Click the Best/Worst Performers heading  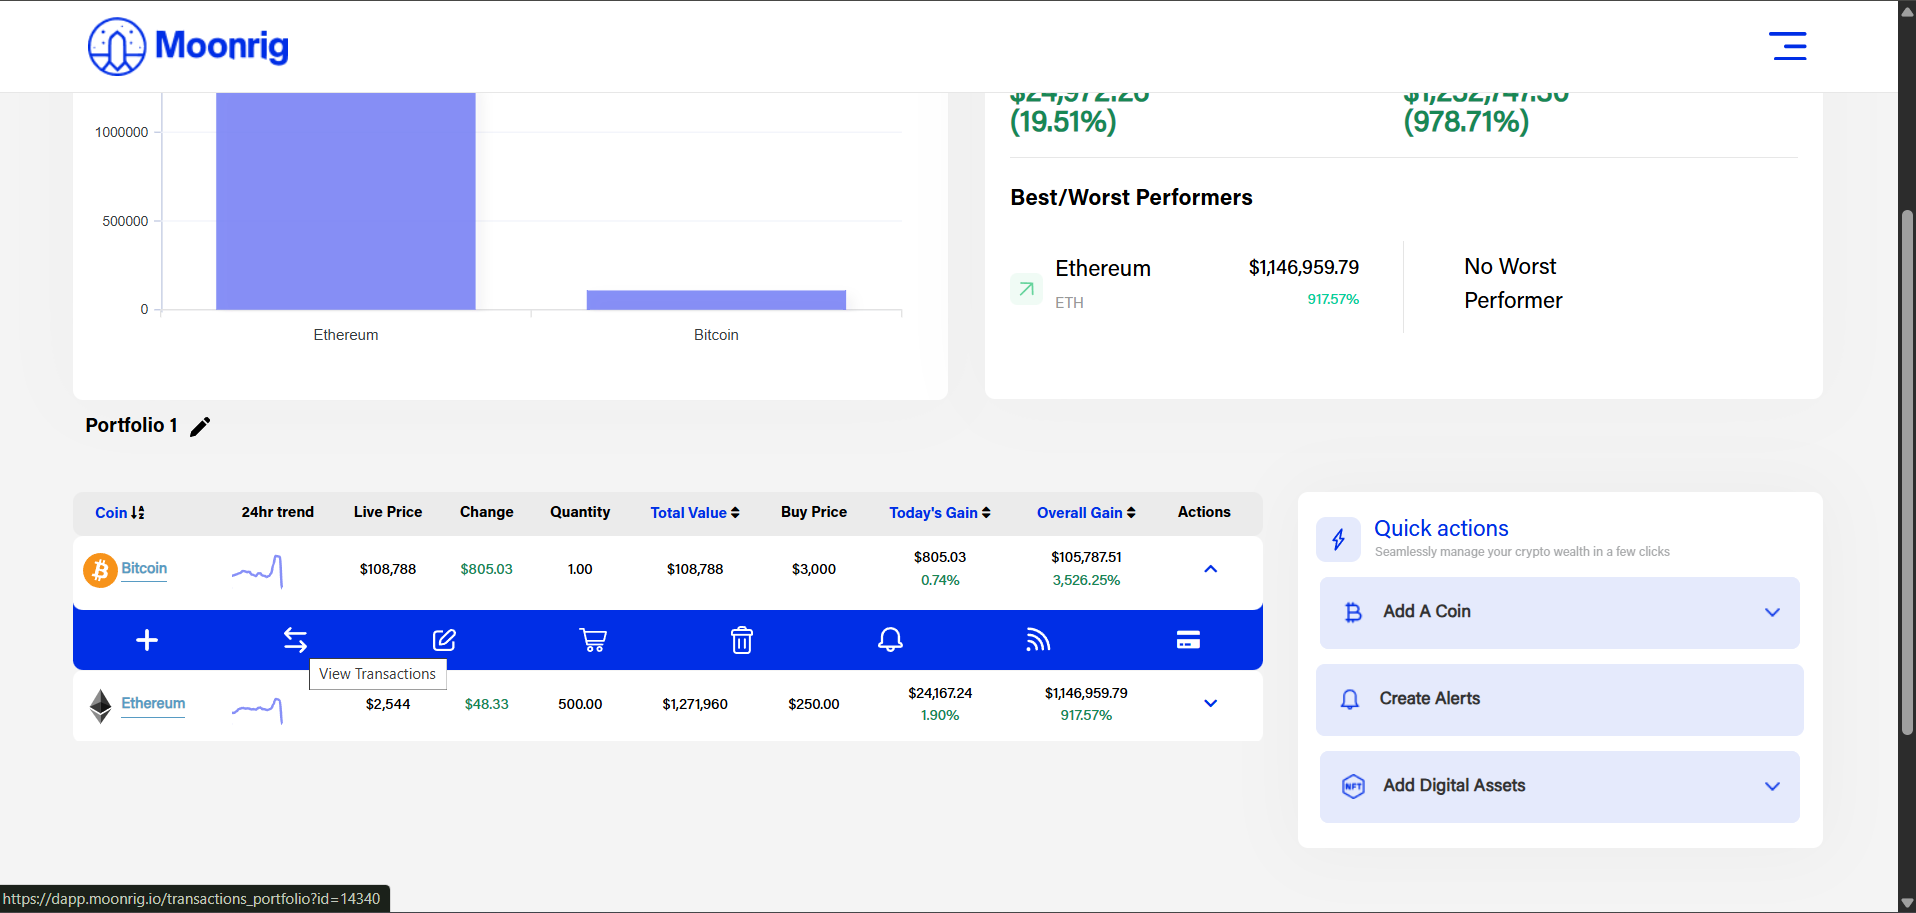pyautogui.click(x=1131, y=198)
